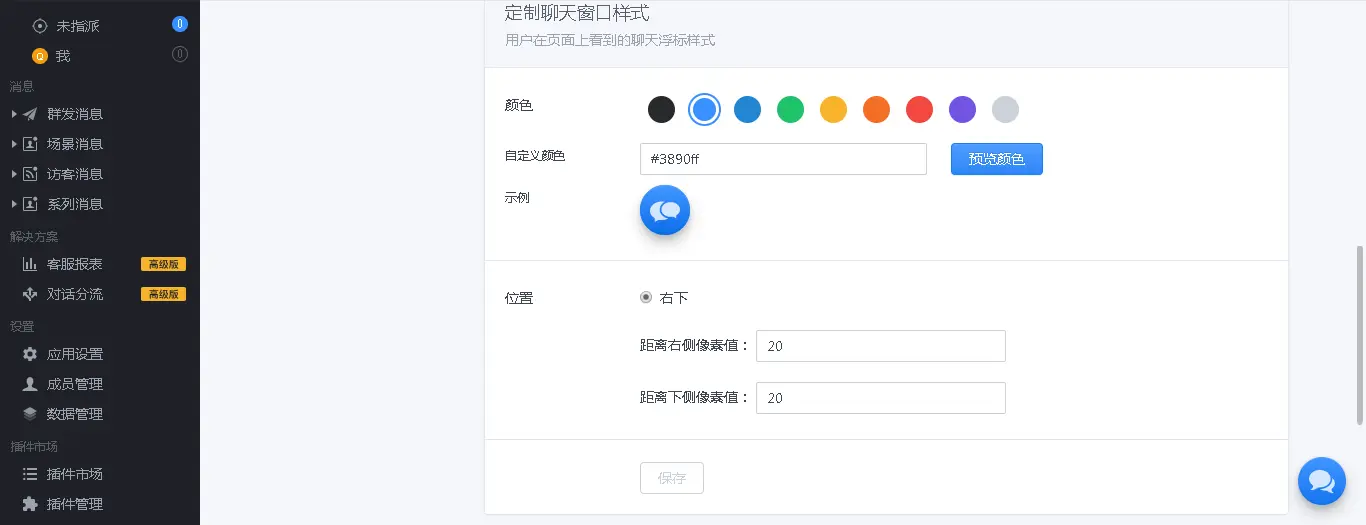This screenshot has height=525, width=1366.
Task: Click the 距离右侧像素值 input field
Action: click(881, 346)
